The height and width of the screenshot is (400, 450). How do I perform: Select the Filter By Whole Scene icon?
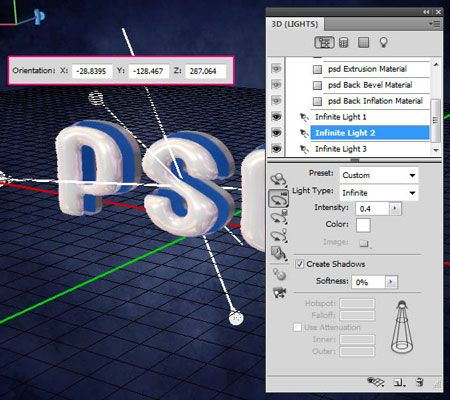324,43
